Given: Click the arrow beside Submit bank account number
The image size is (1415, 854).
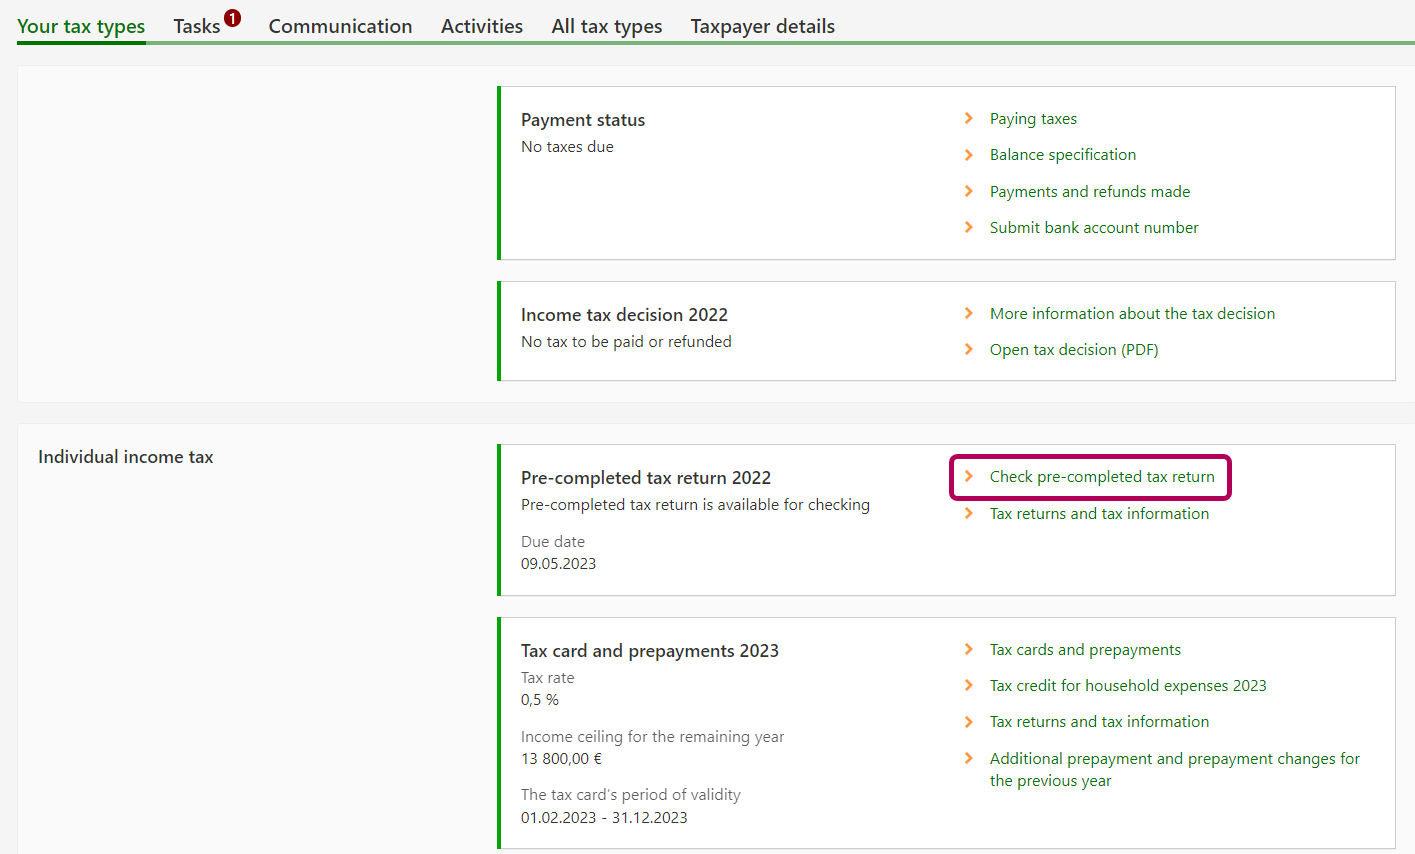Looking at the screenshot, I should 968,227.
